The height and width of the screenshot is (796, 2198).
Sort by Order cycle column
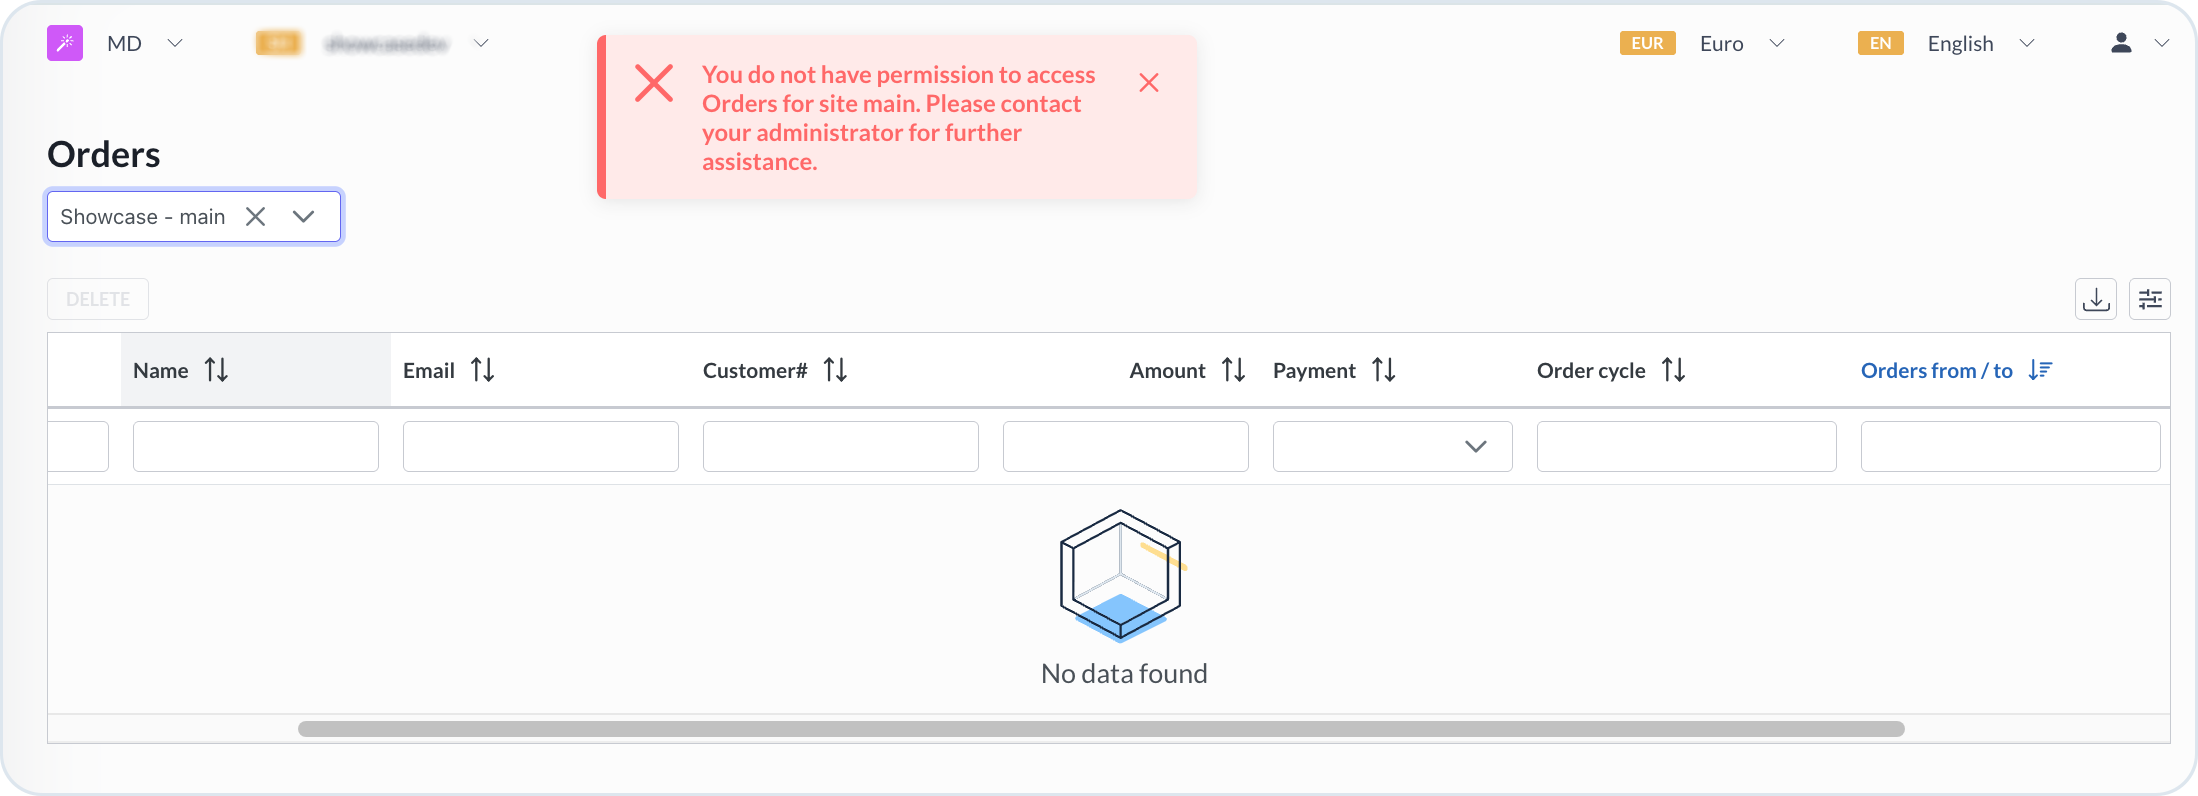tap(1674, 370)
